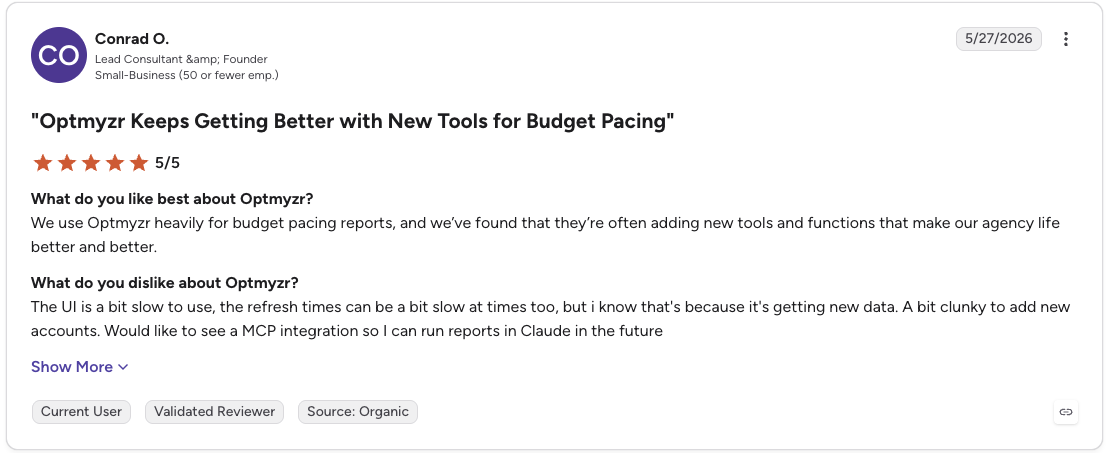Click the CO reviewer avatar

(x=59, y=55)
